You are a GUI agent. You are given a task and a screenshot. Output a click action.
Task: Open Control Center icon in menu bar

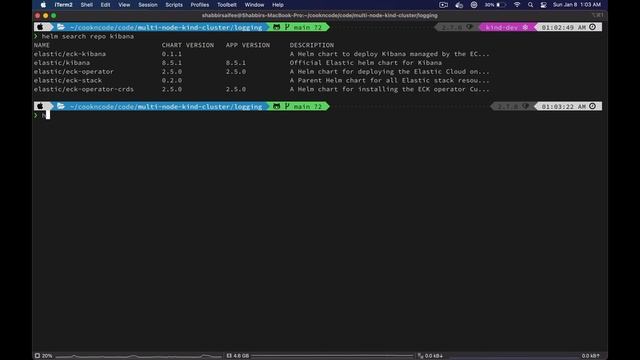pos(543,5)
